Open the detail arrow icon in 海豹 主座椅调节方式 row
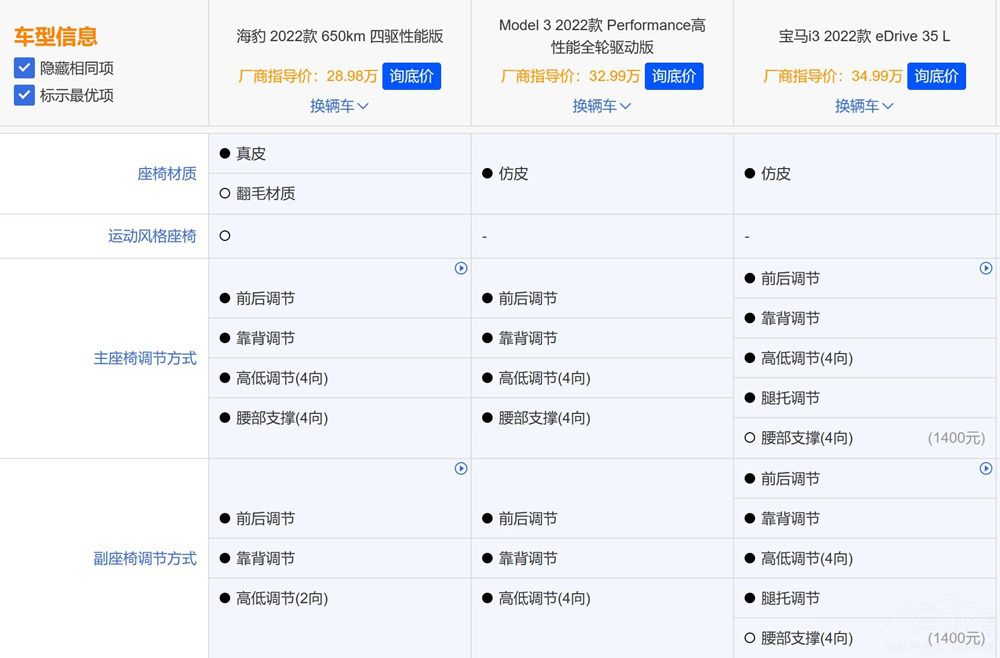This screenshot has width=1000, height=658. [x=461, y=268]
